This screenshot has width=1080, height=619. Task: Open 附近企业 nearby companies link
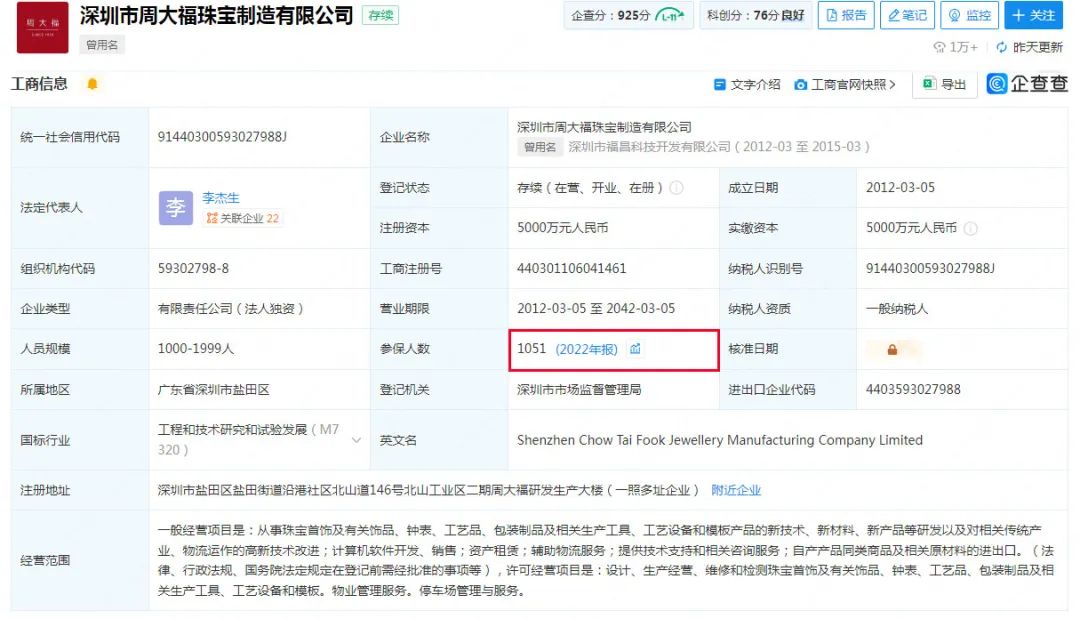736,490
